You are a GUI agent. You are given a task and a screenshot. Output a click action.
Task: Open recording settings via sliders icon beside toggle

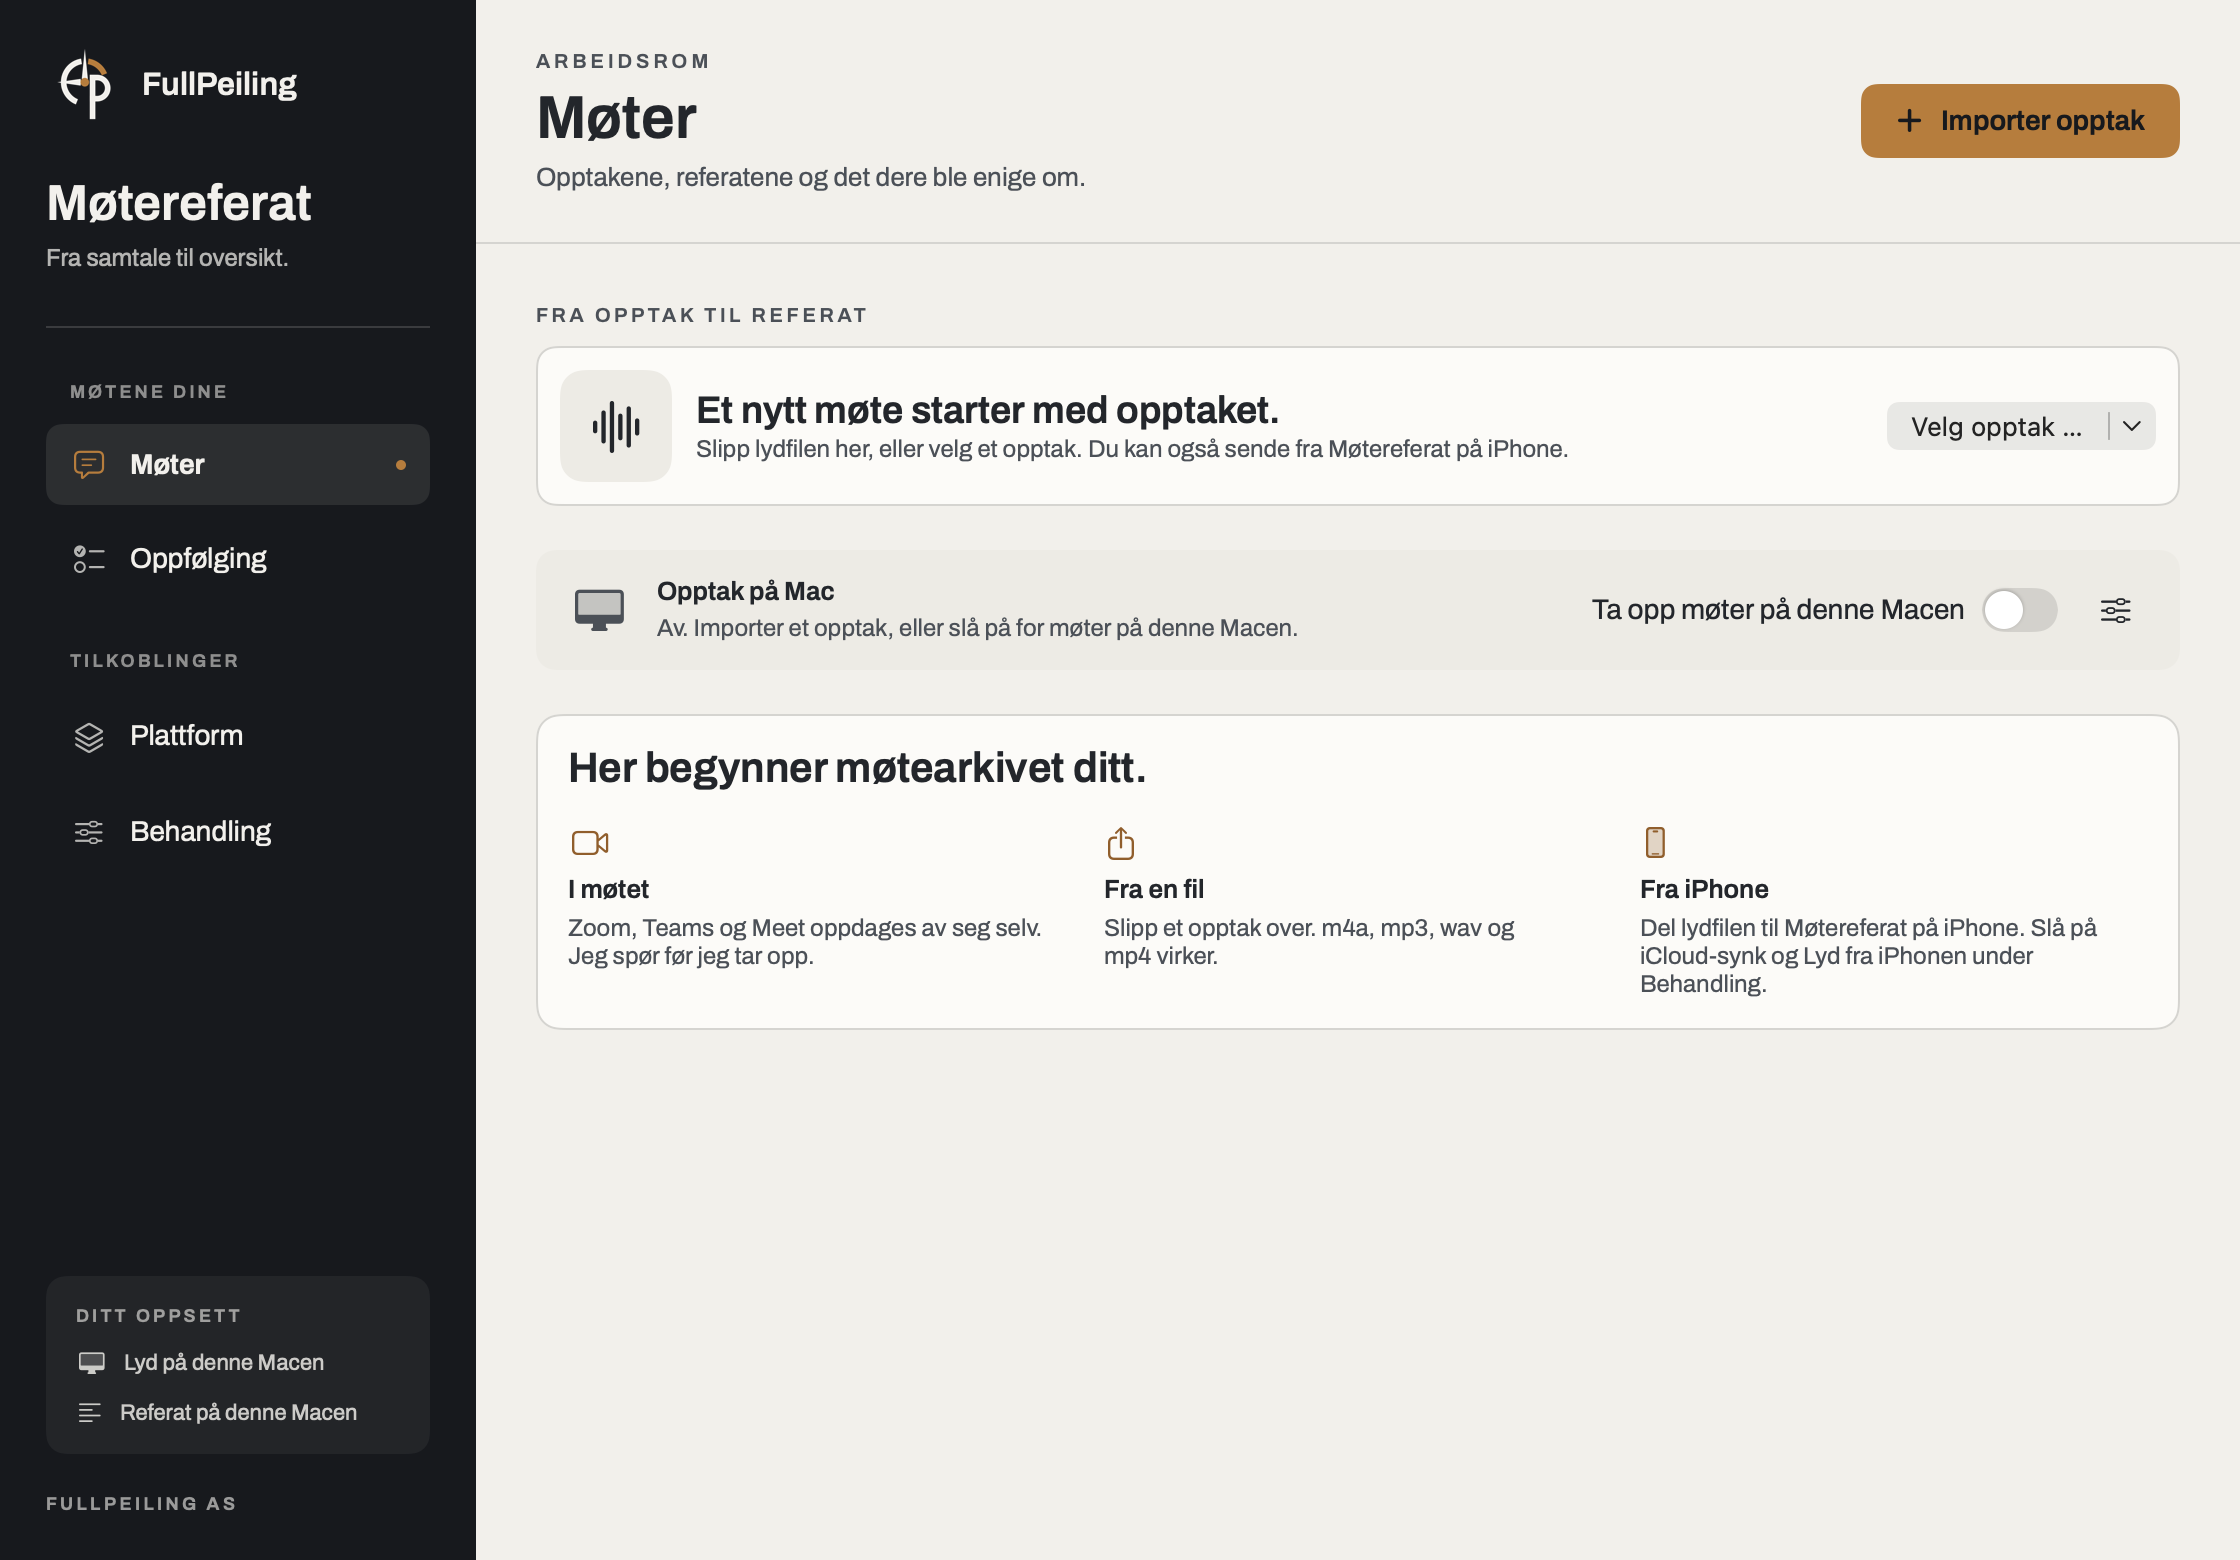[x=2116, y=610]
